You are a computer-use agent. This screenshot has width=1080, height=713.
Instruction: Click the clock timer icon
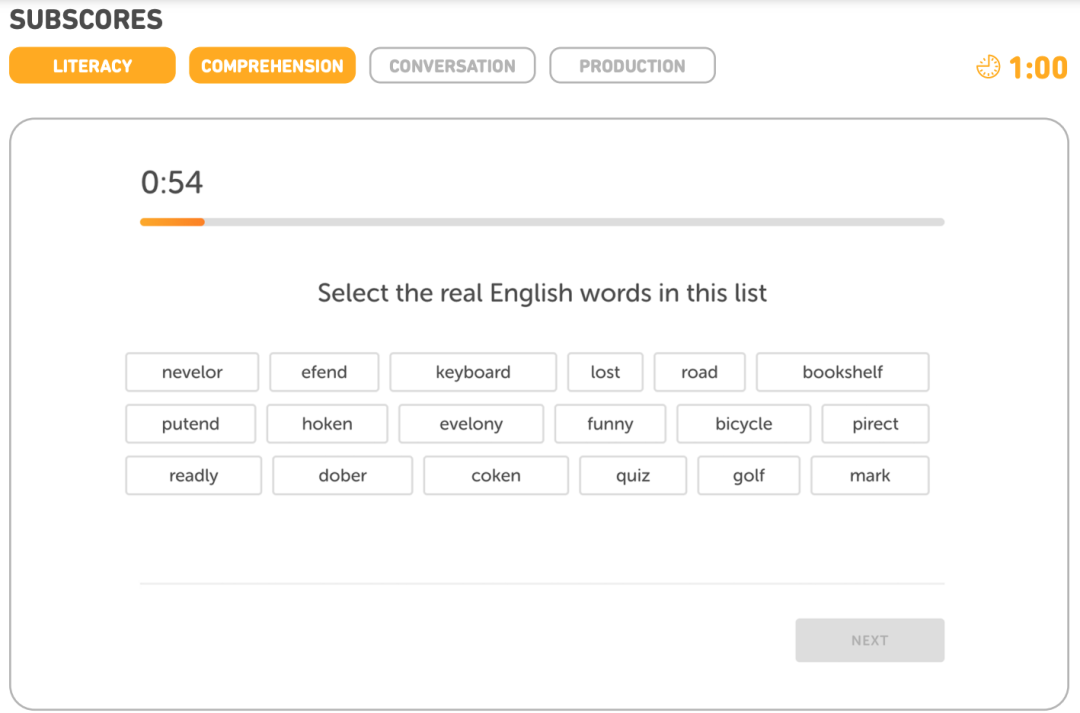click(987, 67)
